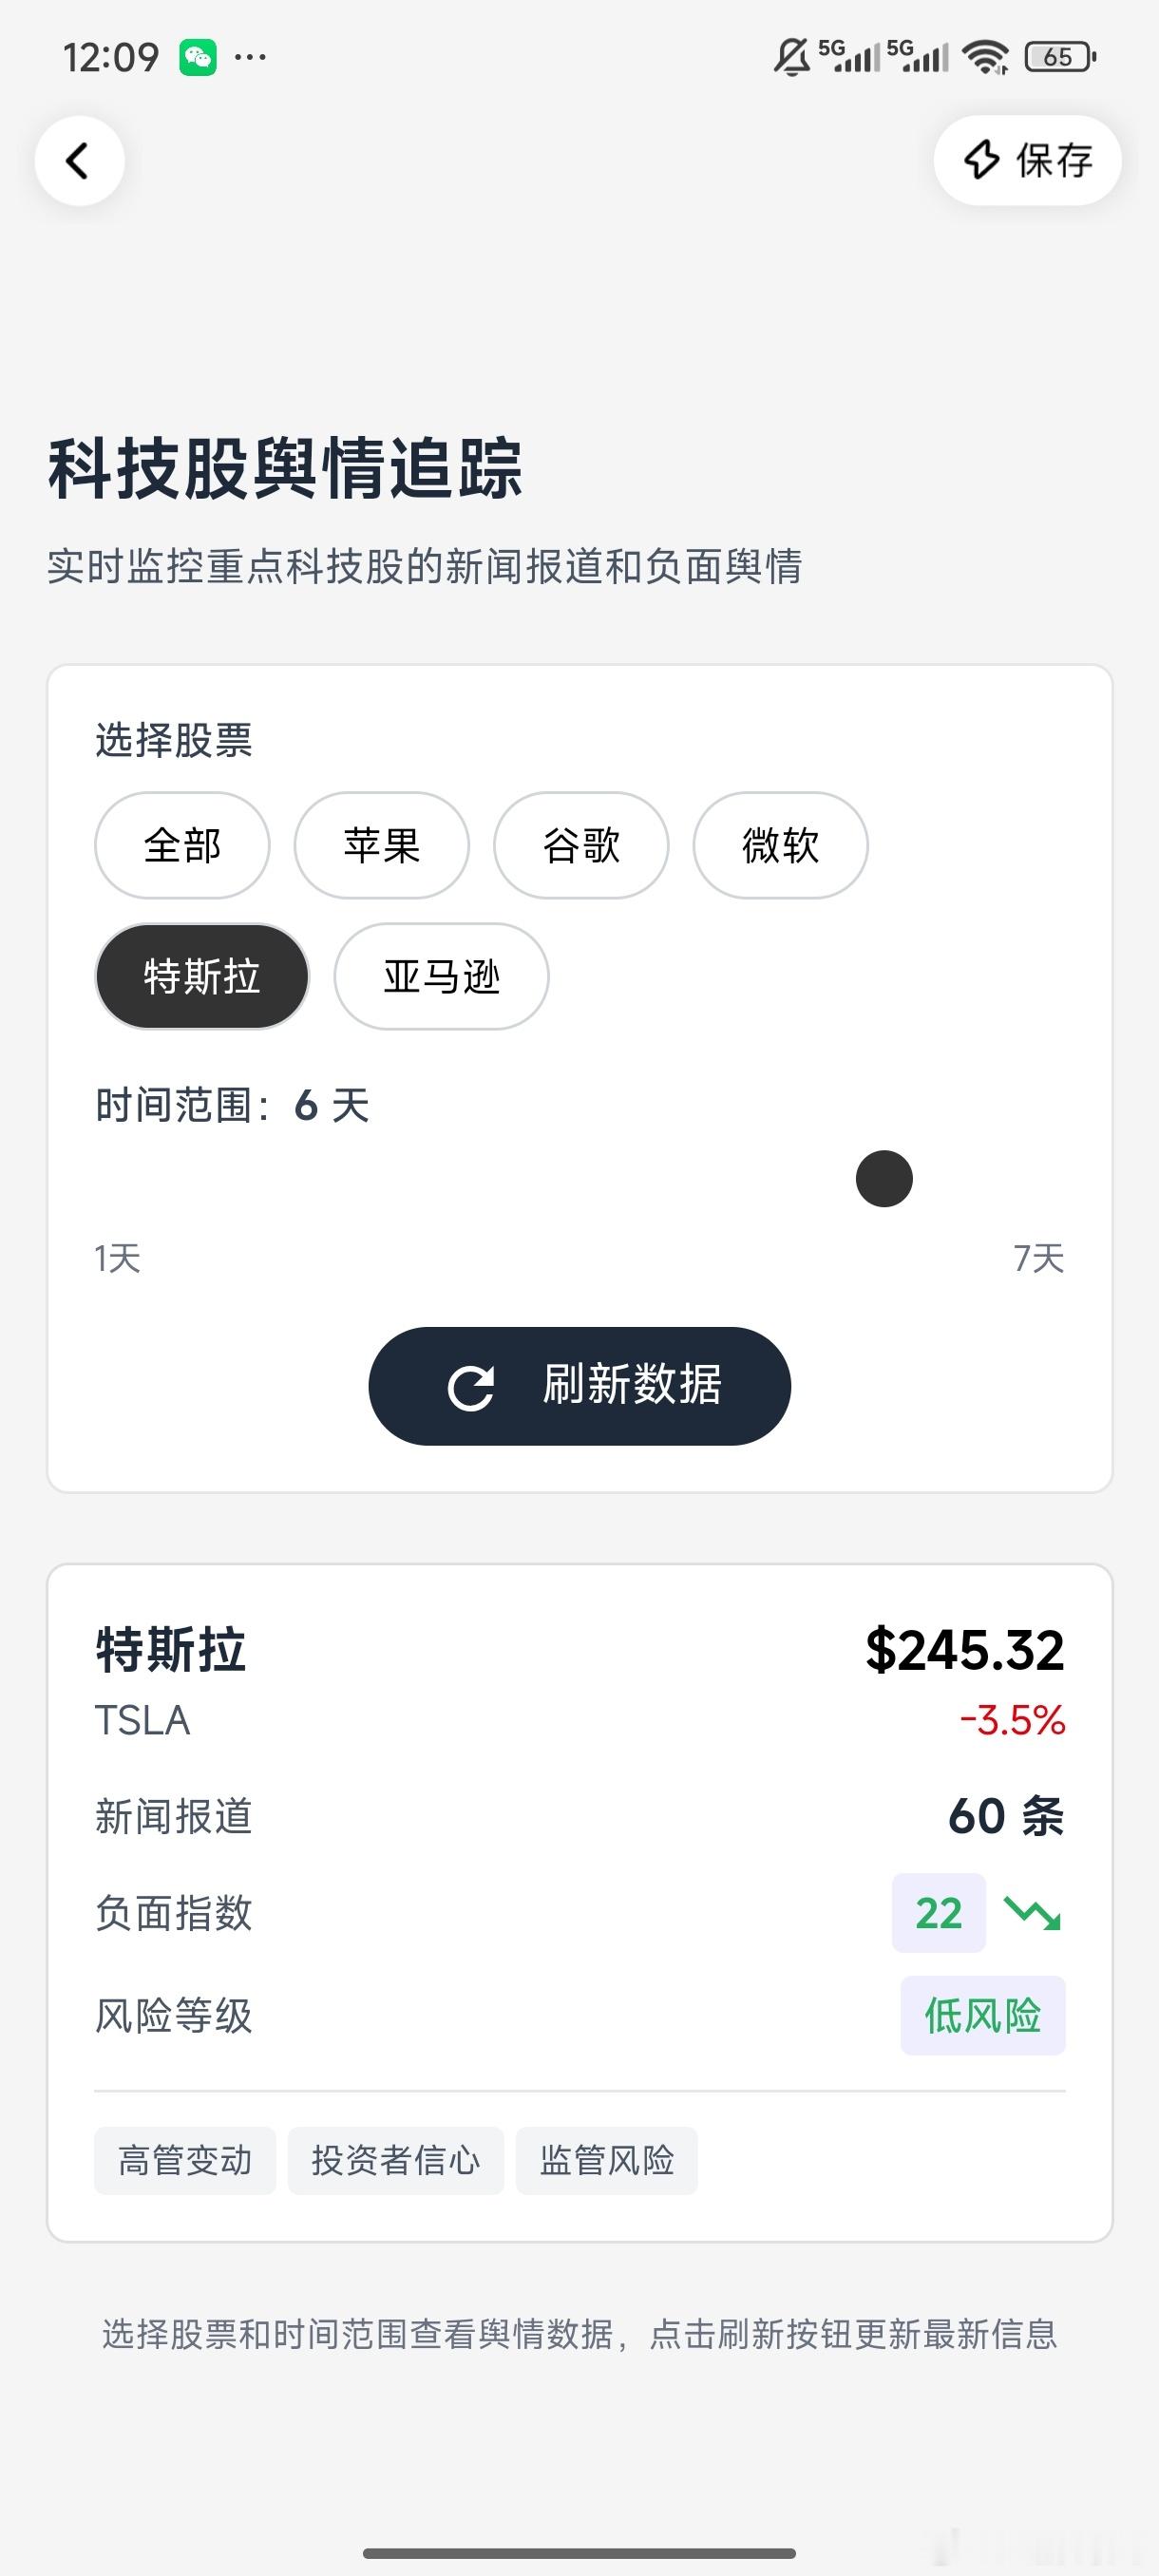Viewport: 1159px width, 2576px height.
Task: Choose the 微软 stock chip
Action: click(780, 845)
